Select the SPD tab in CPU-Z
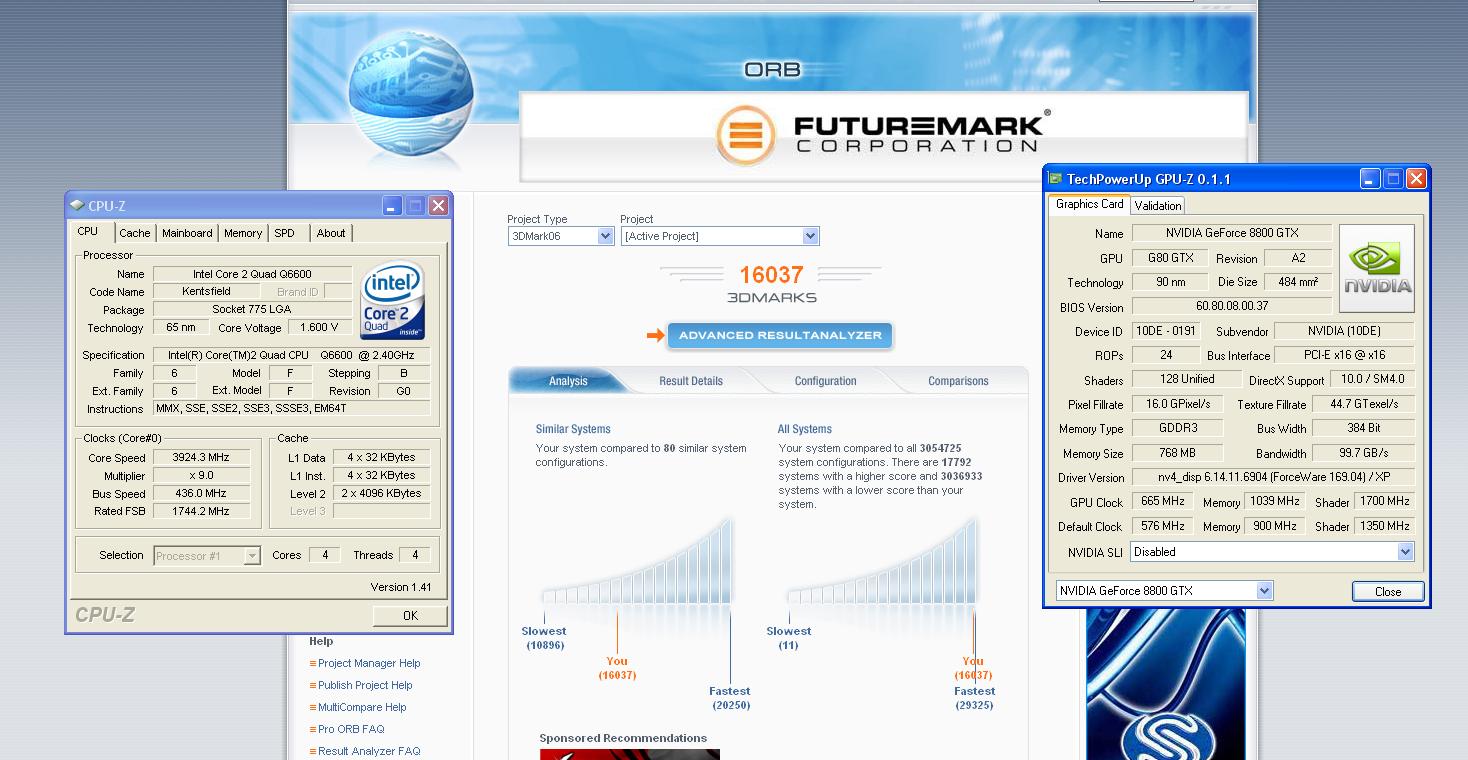Screen dimensions: 1468x760 [285, 233]
